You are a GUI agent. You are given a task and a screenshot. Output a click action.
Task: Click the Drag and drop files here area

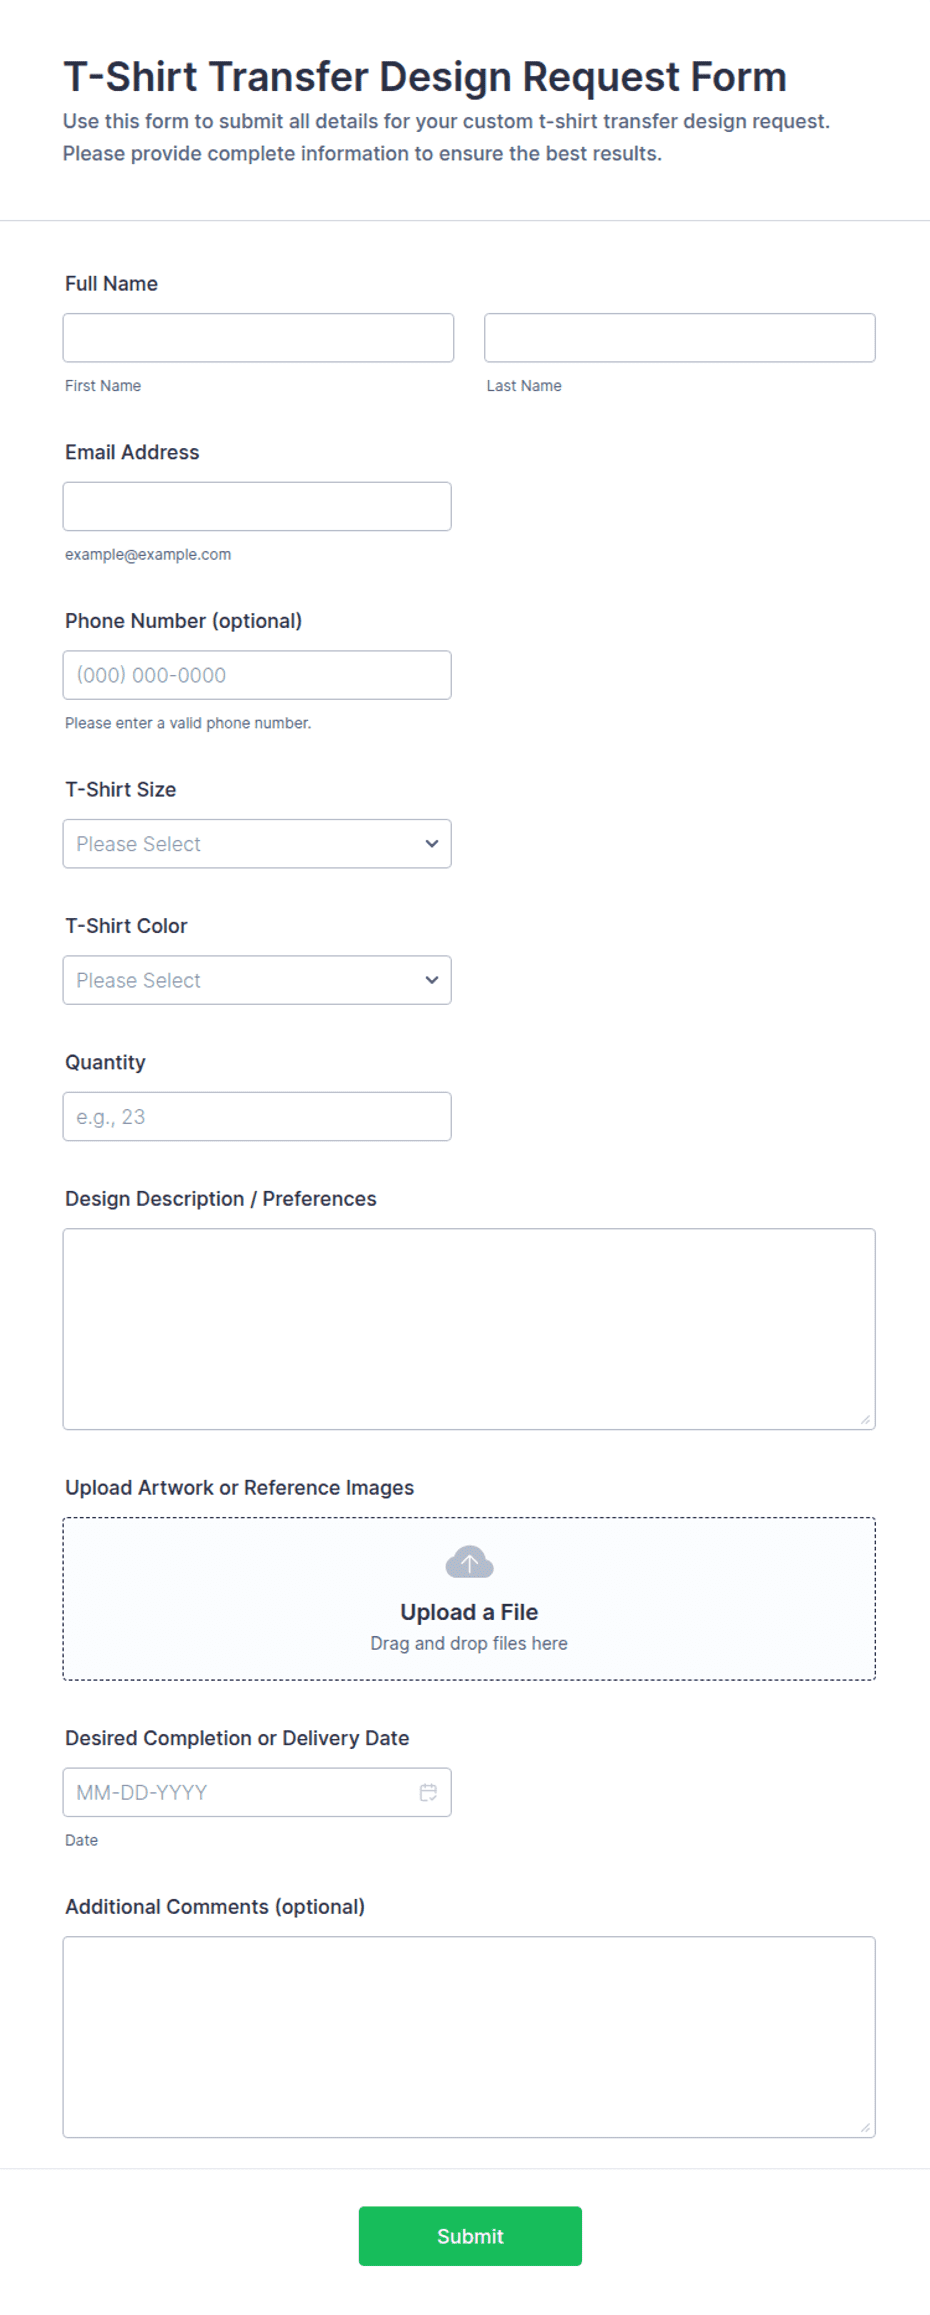click(x=469, y=1643)
